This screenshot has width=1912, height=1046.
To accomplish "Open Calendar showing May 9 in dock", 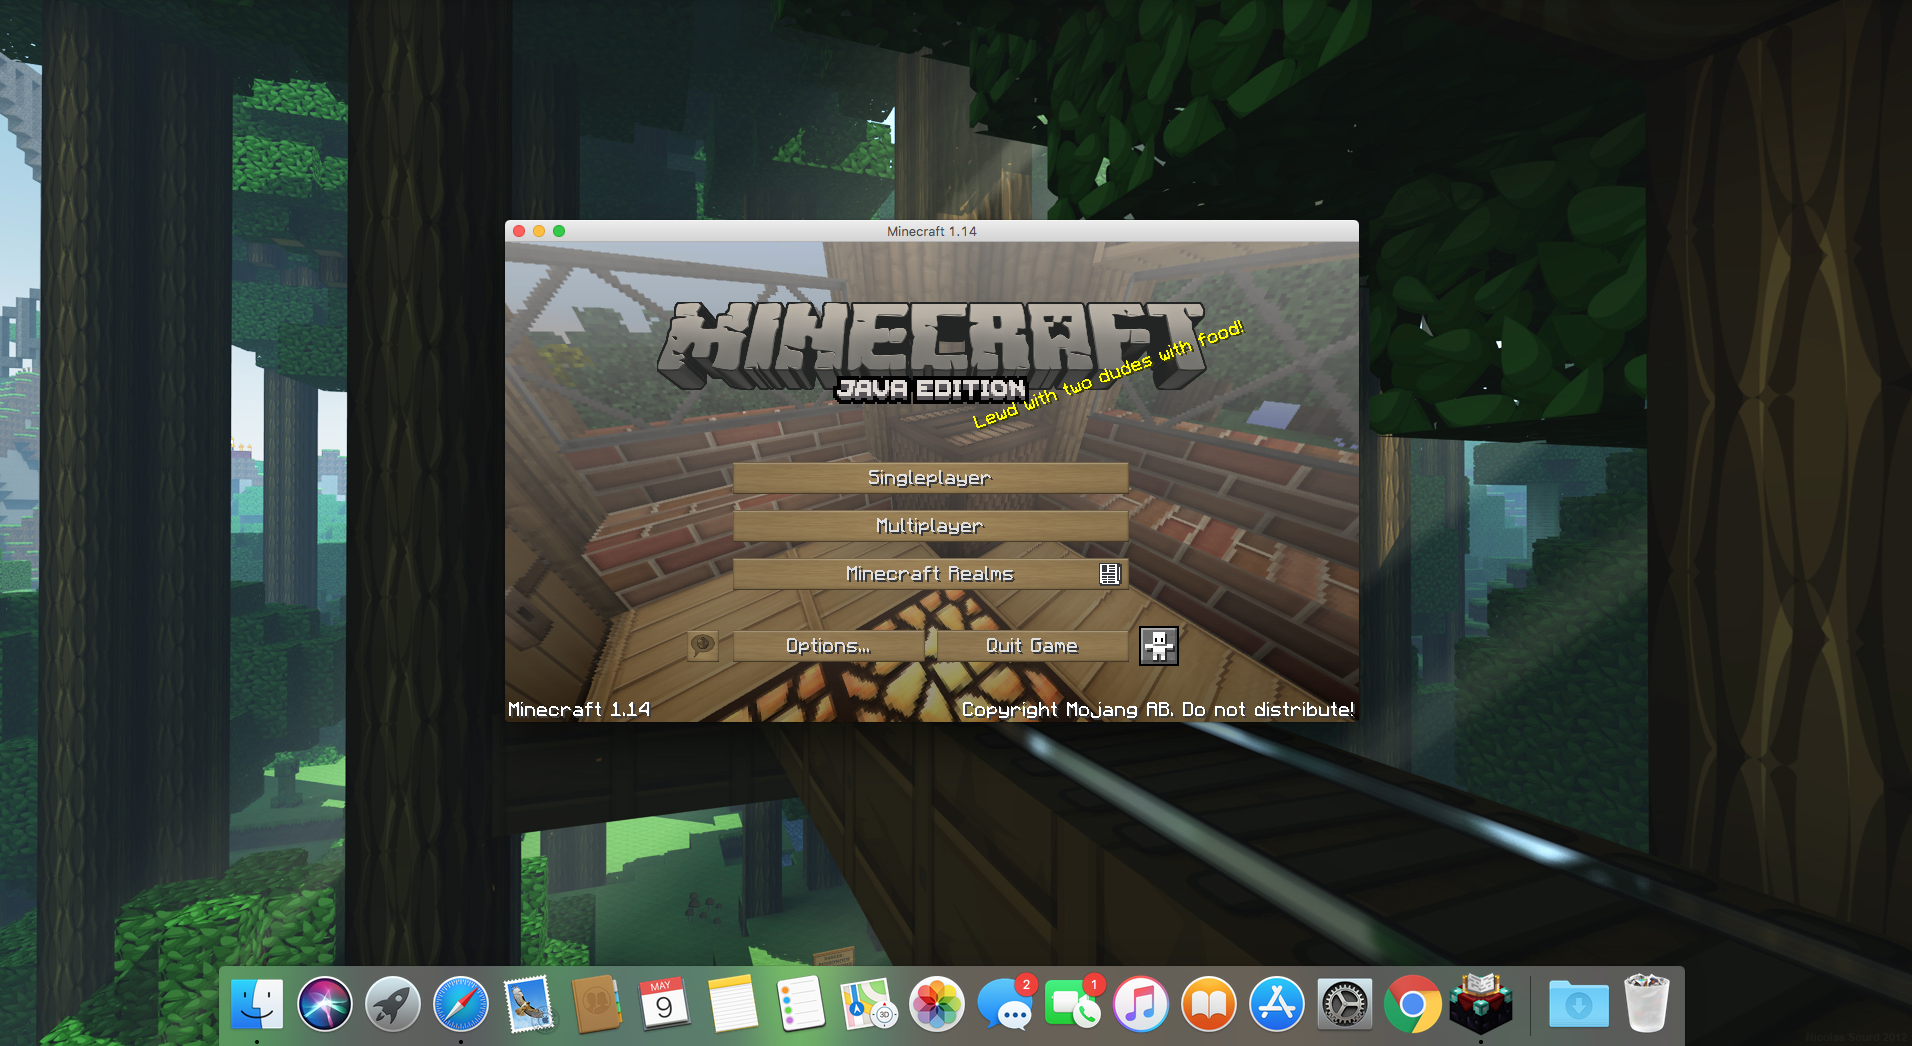I will tap(665, 1004).
